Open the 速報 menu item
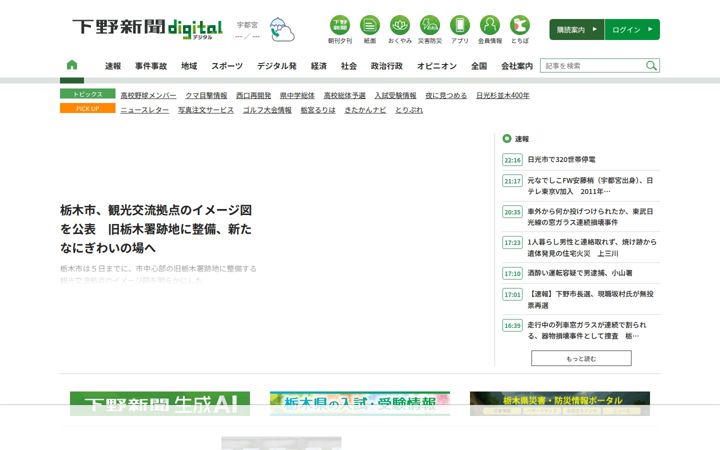This screenshot has height=450, width=720. tap(113, 66)
